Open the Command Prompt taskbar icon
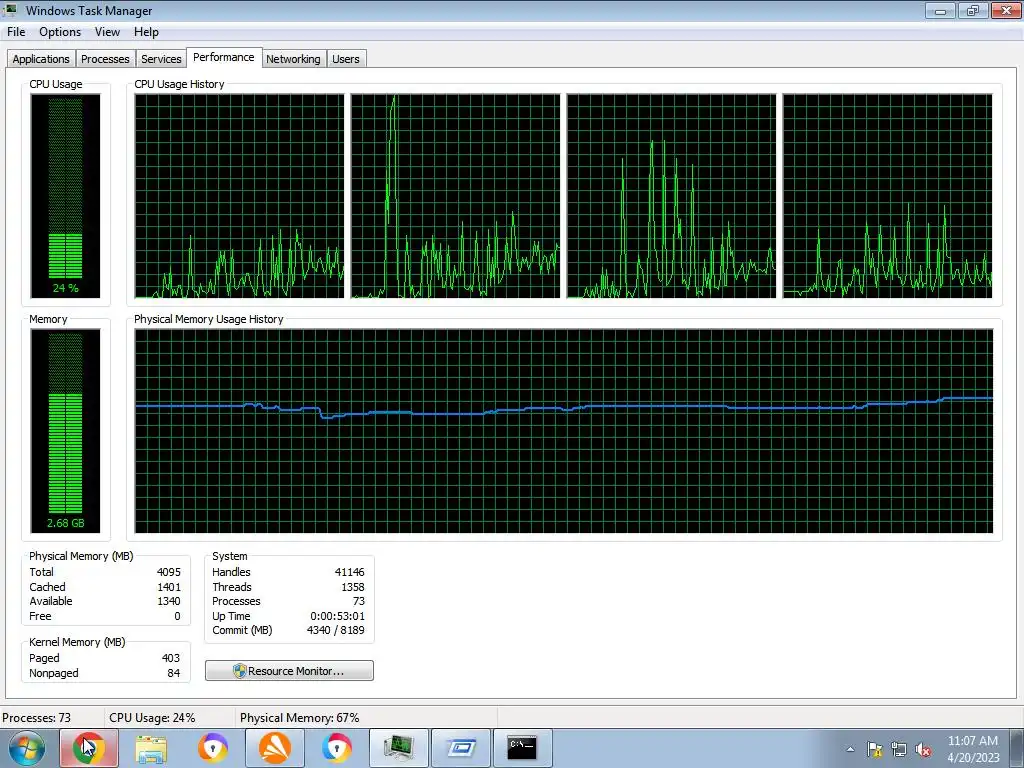The width and height of the screenshot is (1024, 768). [x=522, y=748]
